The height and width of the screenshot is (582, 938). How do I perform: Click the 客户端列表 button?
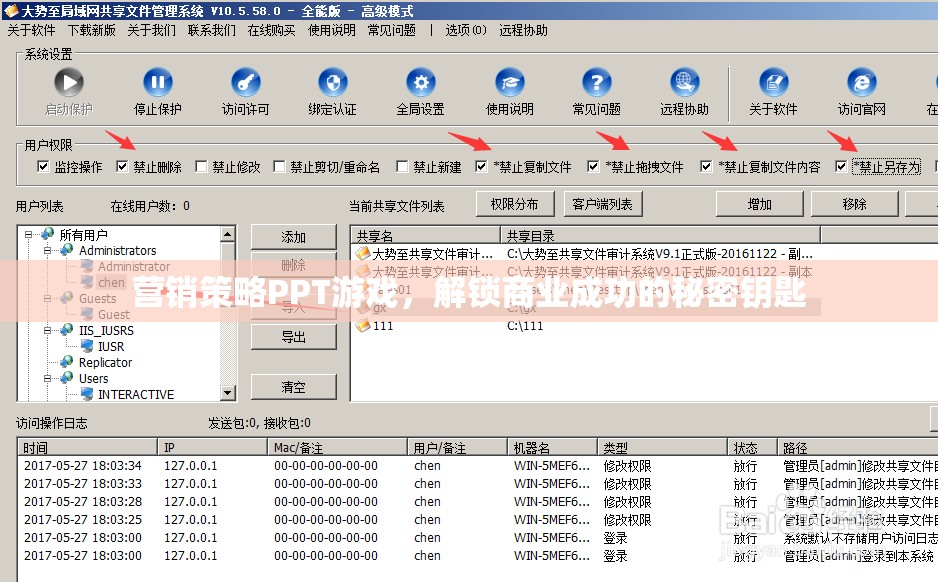pos(603,204)
